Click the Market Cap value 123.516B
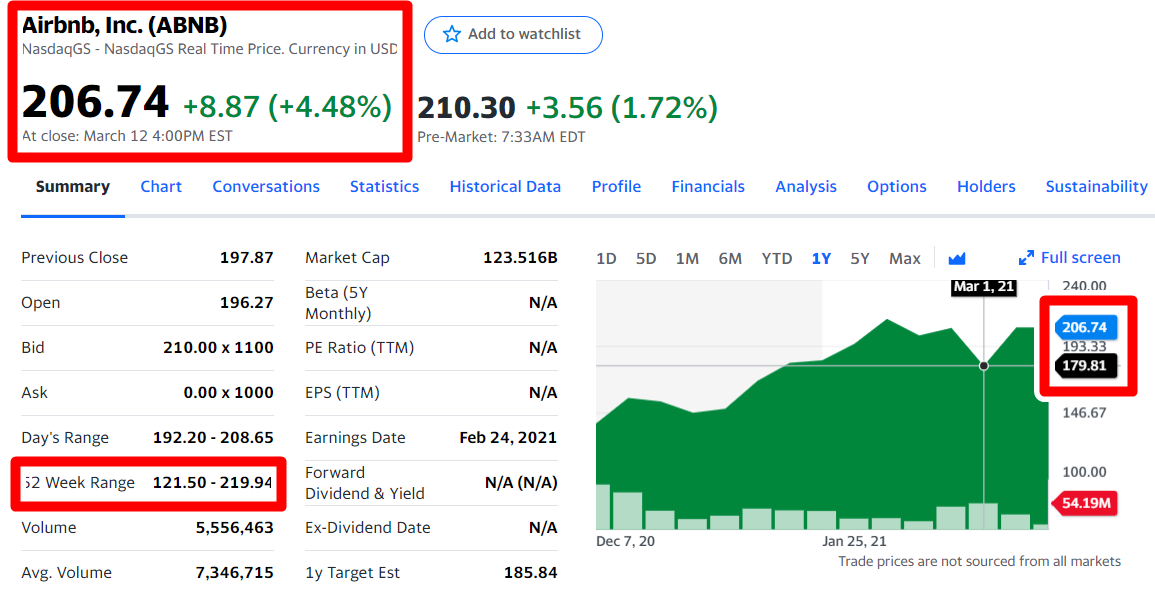Screen dimensions: 1155x606 [520, 258]
